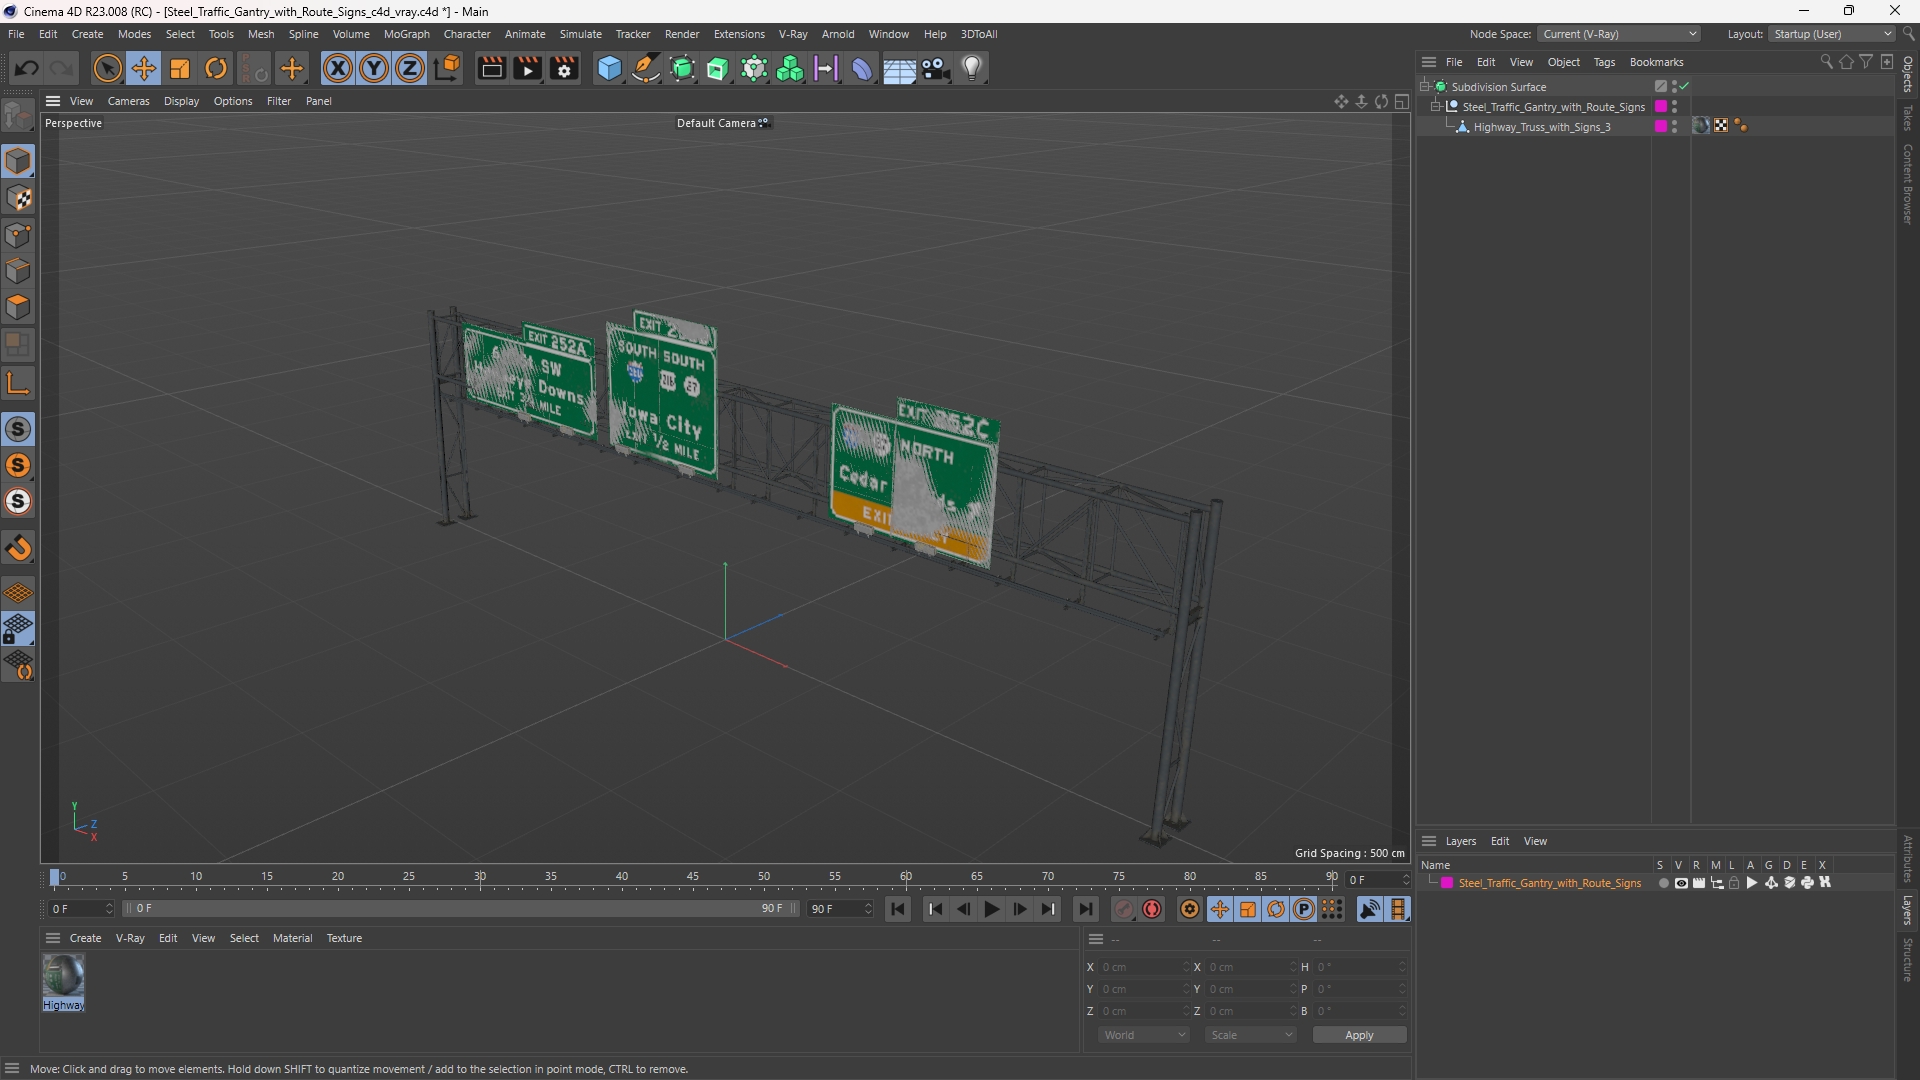
Task: Click magenta layer color swatch in Layers panel
Action: (x=1447, y=883)
